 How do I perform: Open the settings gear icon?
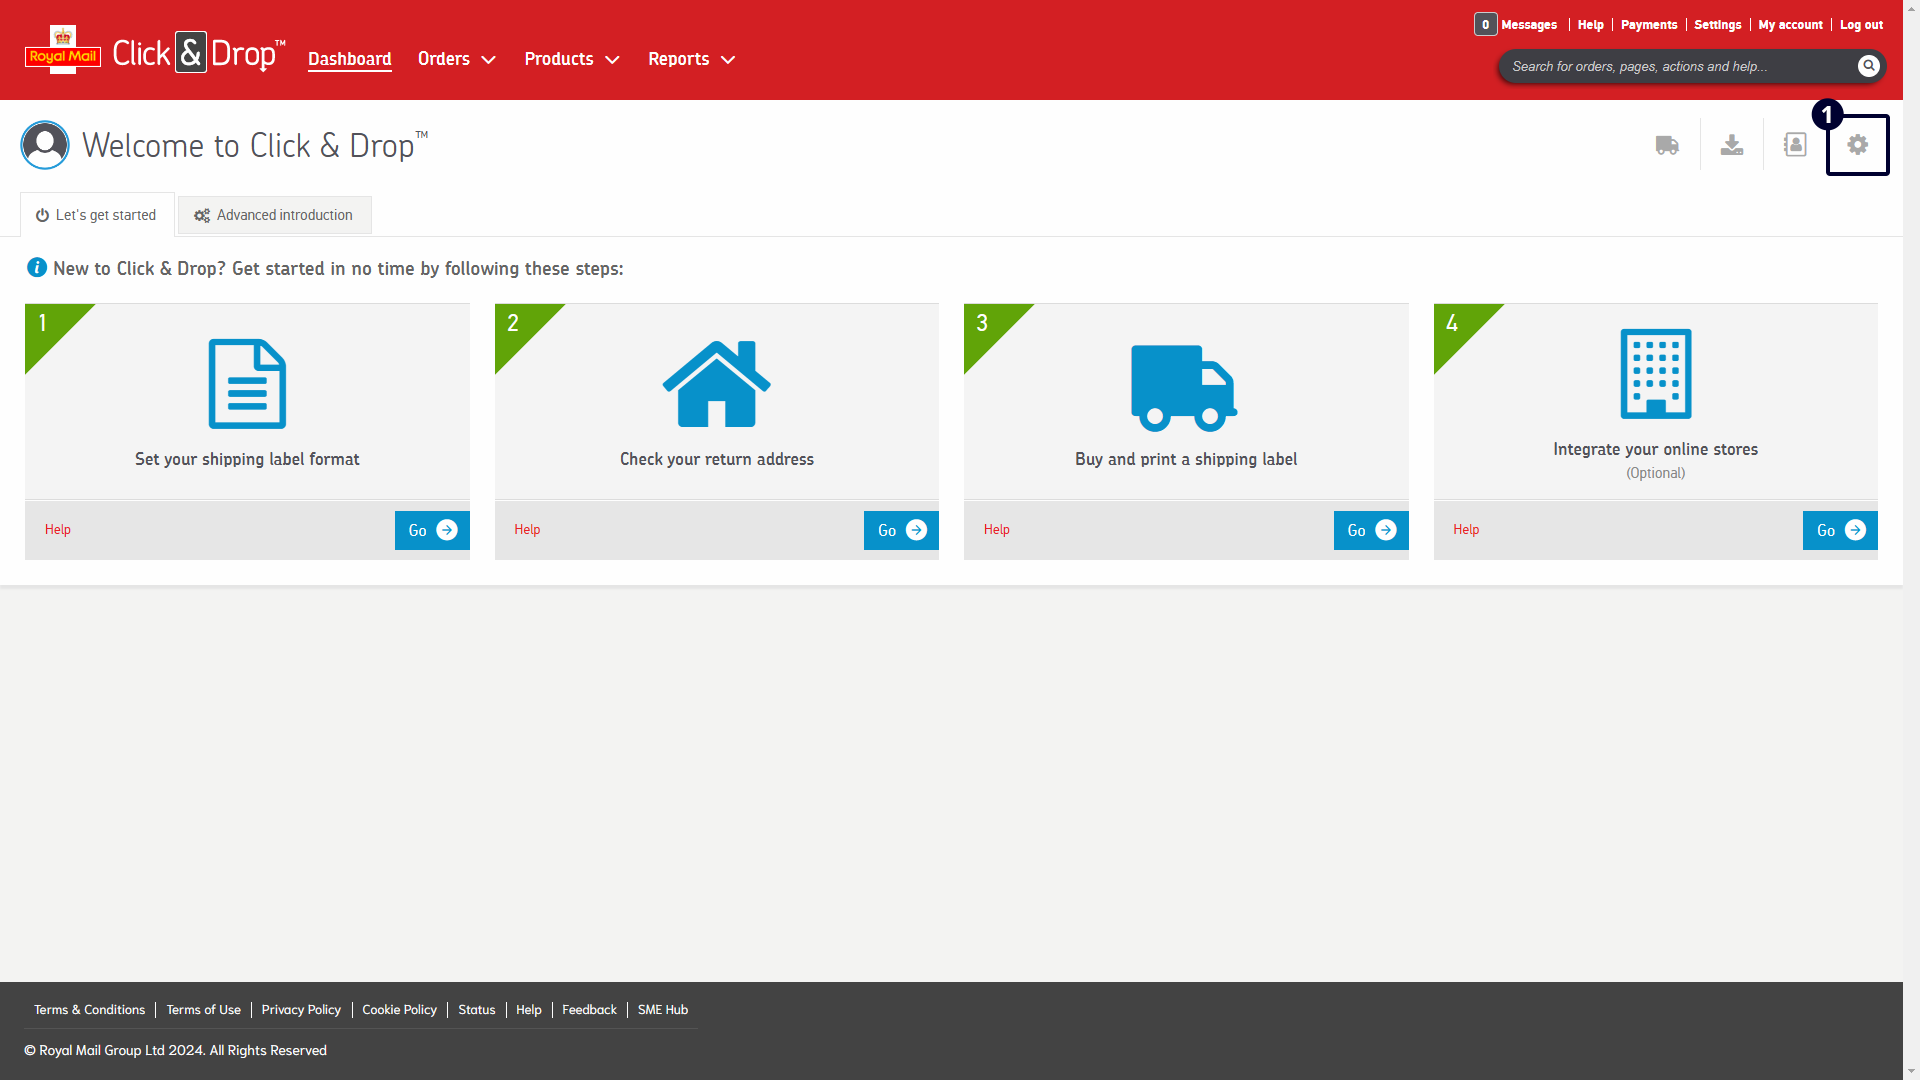(x=1858, y=145)
